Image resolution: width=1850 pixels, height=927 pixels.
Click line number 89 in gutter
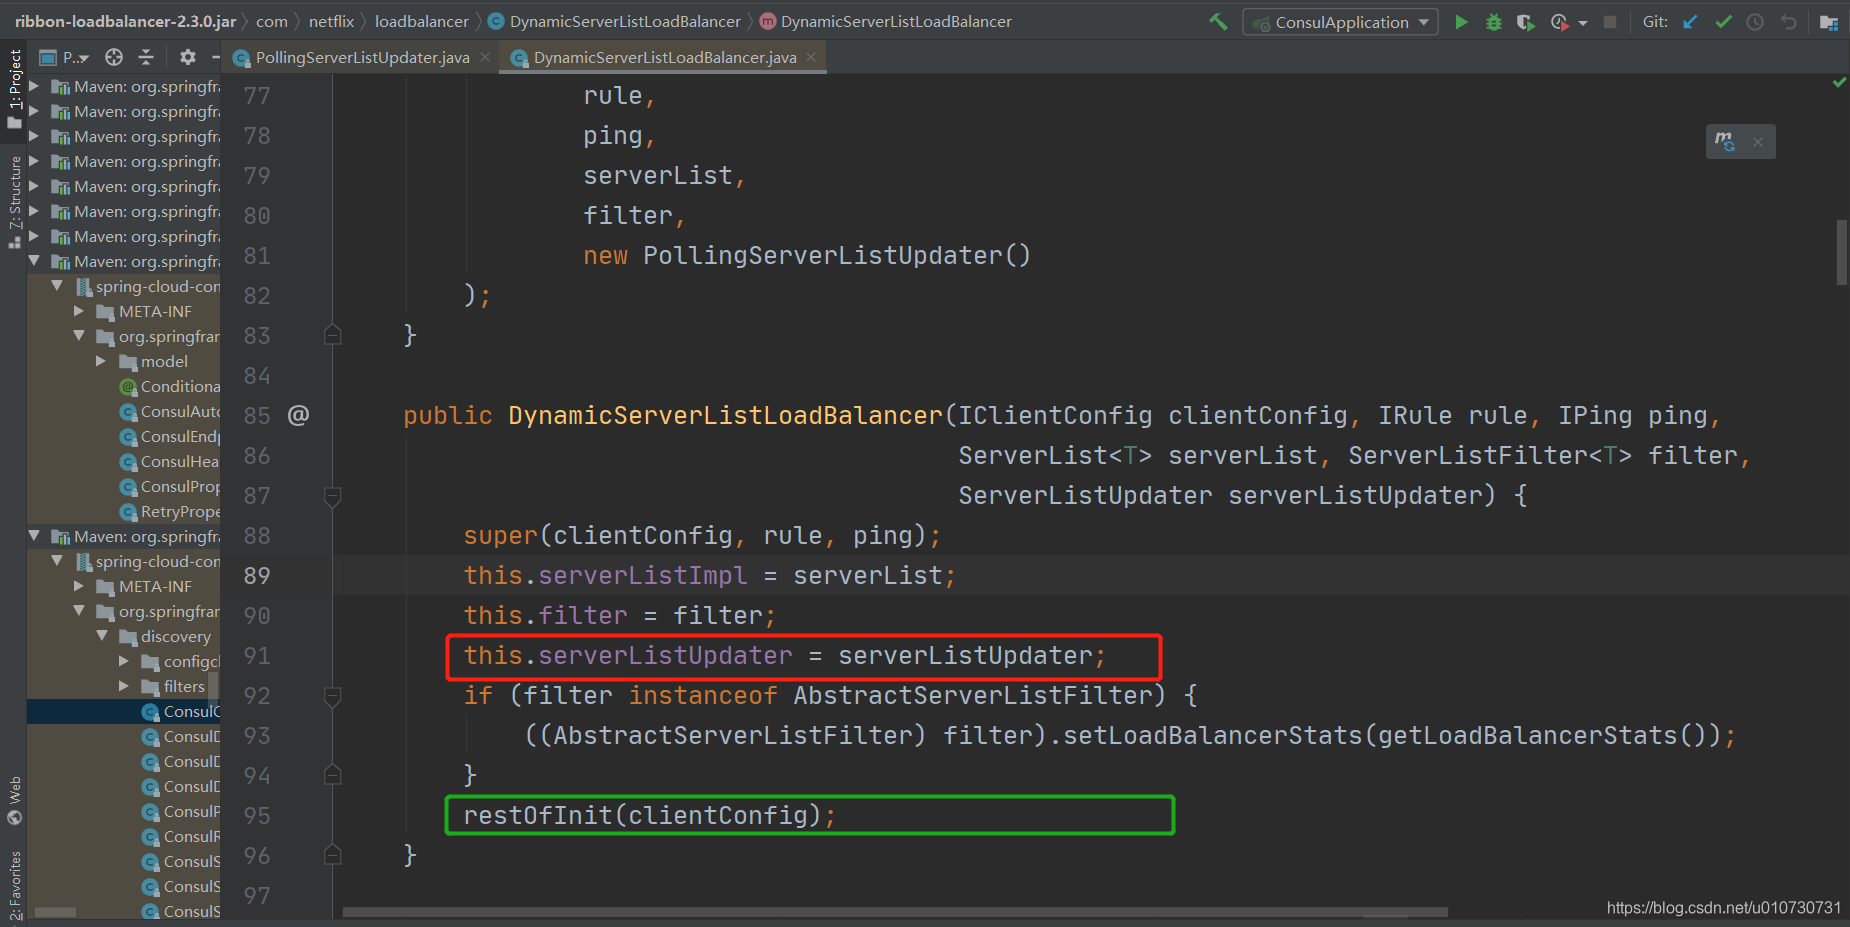[257, 575]
